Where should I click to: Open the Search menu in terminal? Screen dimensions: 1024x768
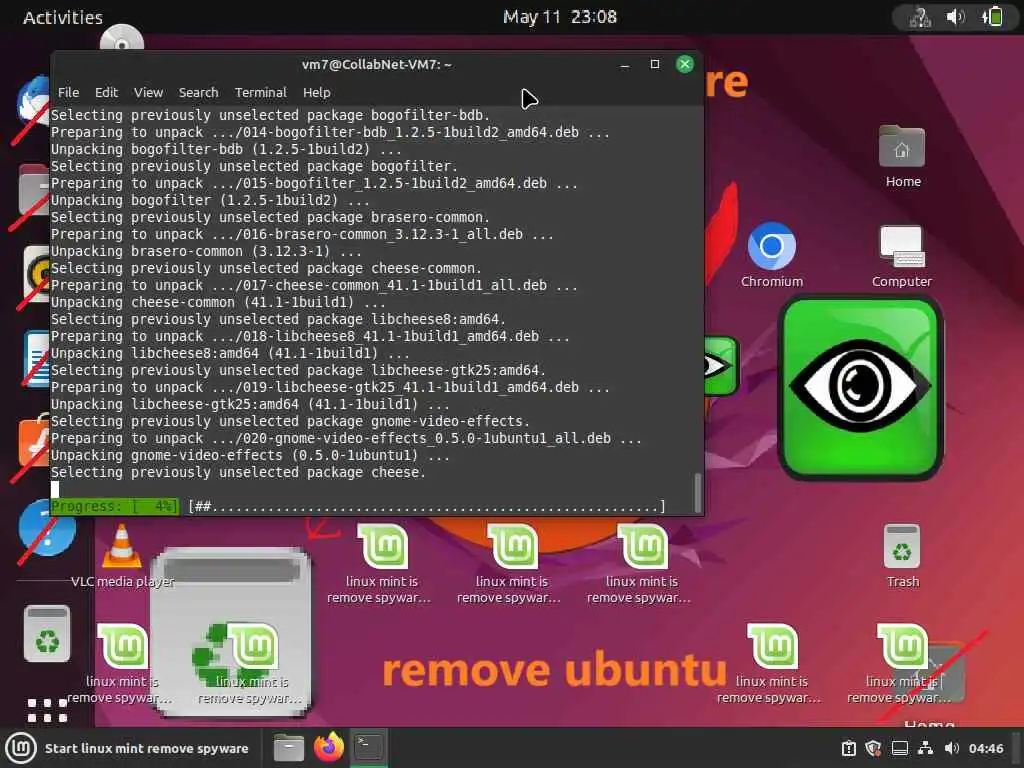coord(199,93)
